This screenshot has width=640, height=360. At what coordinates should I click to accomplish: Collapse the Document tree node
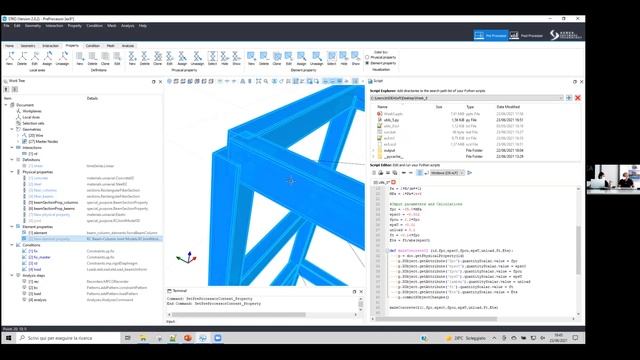click(x=6, y=105)
